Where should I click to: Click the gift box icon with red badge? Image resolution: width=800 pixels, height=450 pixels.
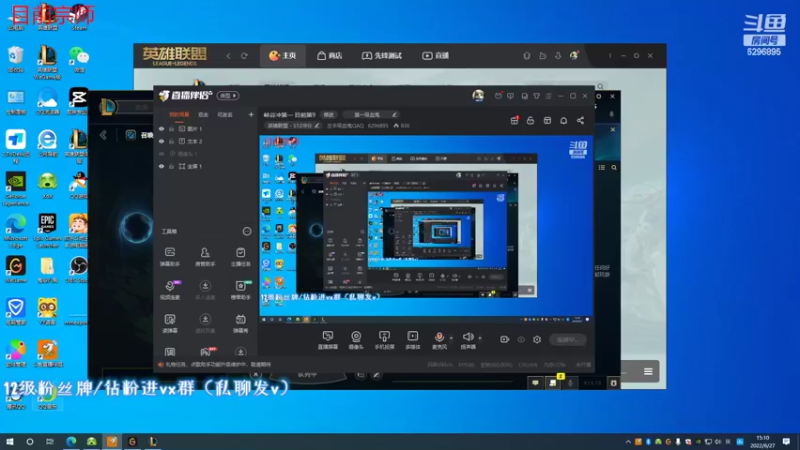point(514,120)
